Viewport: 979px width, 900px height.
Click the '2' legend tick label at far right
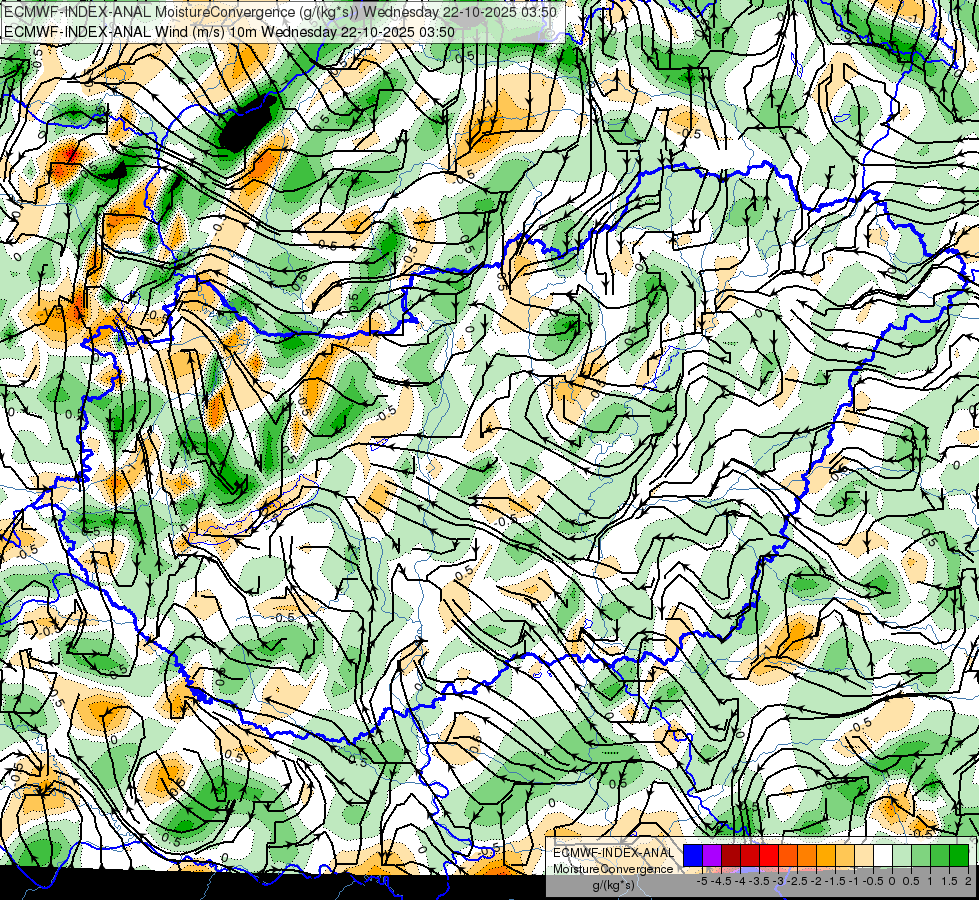[968, 881]
